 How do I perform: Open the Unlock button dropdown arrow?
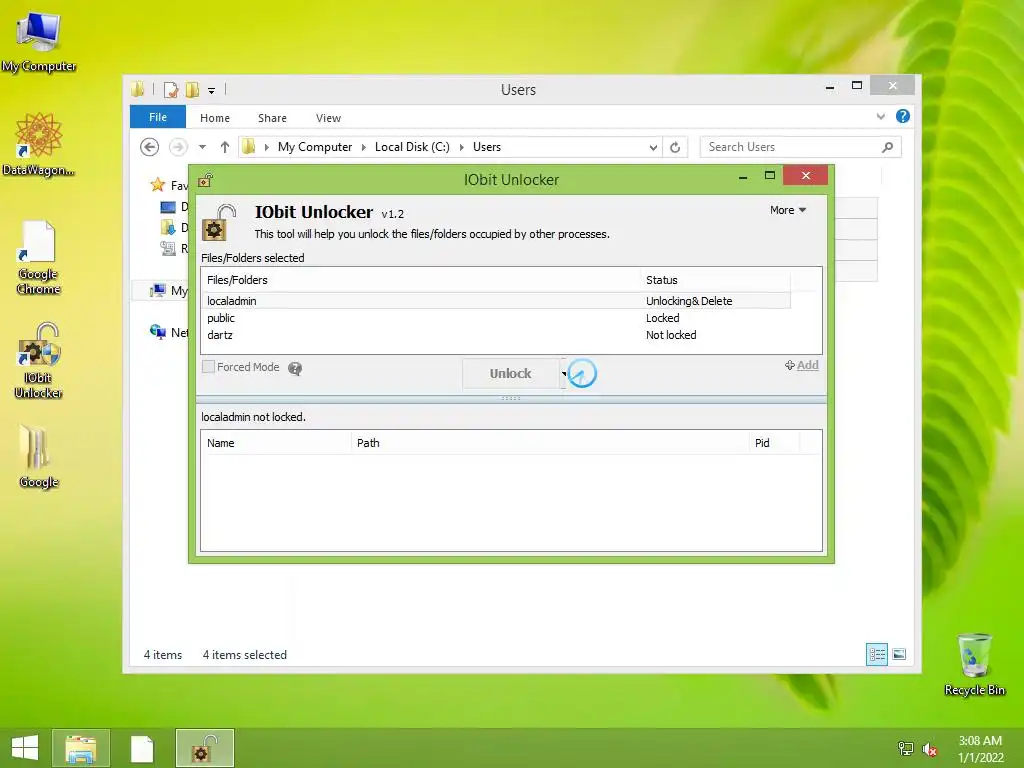click(564, 374)
